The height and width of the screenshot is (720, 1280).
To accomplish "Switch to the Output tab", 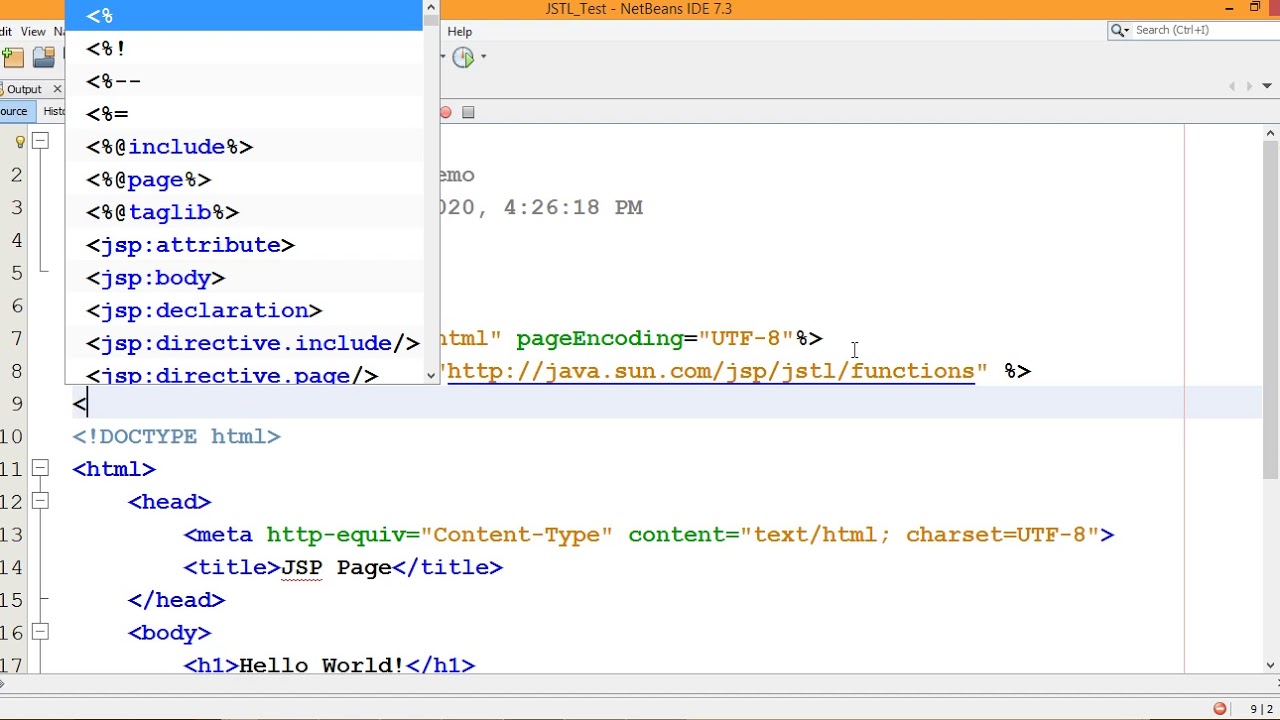I will (x=24, y=89).
